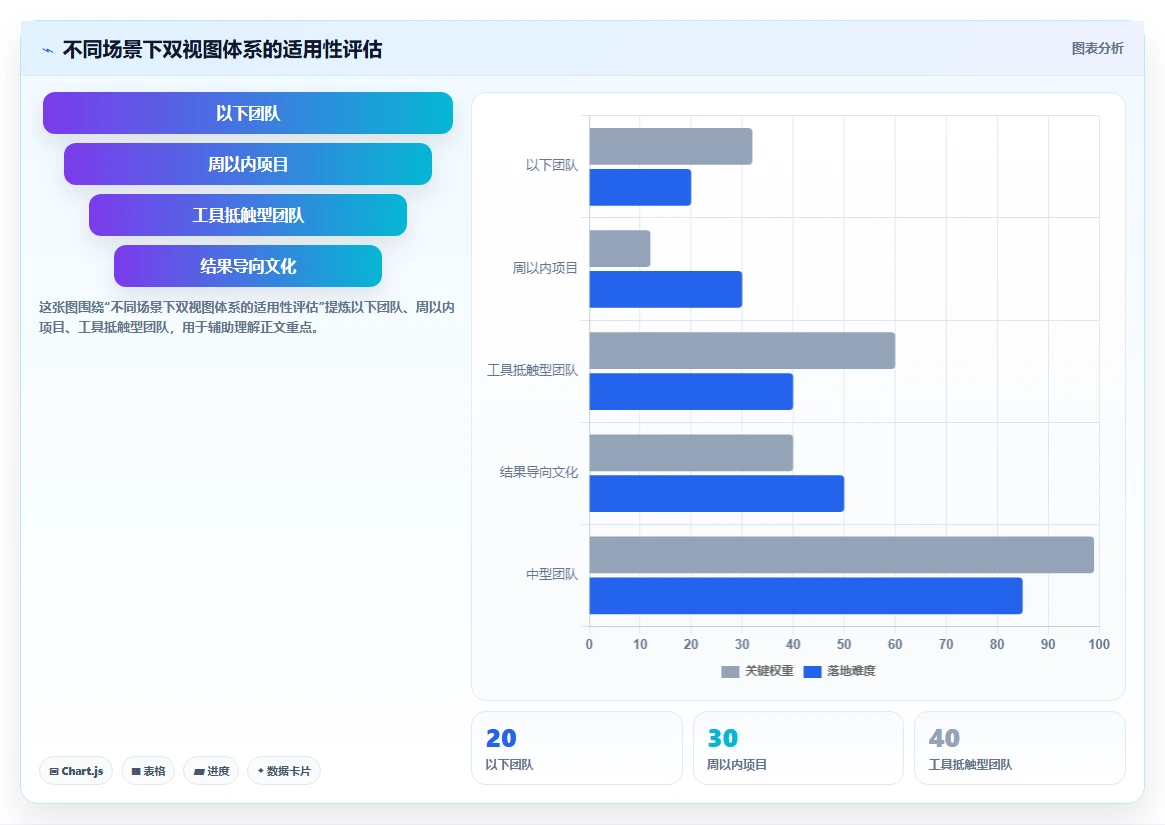Click the gray 关键权重 bar for 以下团队
Image resolution: width=1165 pixels, height=825 pixels.
pos(670,146)
